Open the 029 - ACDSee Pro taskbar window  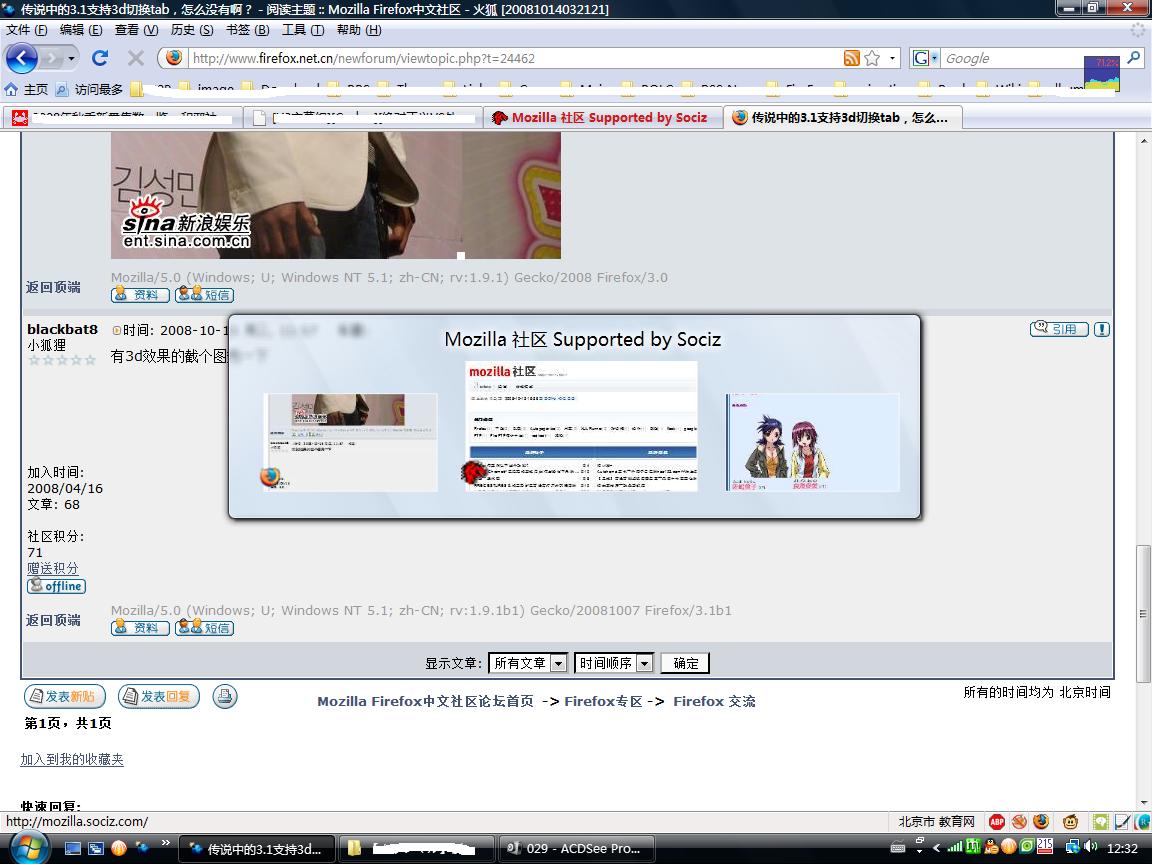[575, 849]
